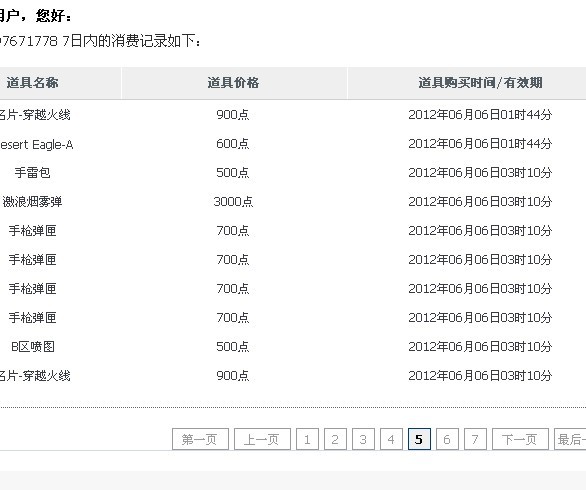Click the current page 5 button
586x490 pixels.
click(419, 439)
